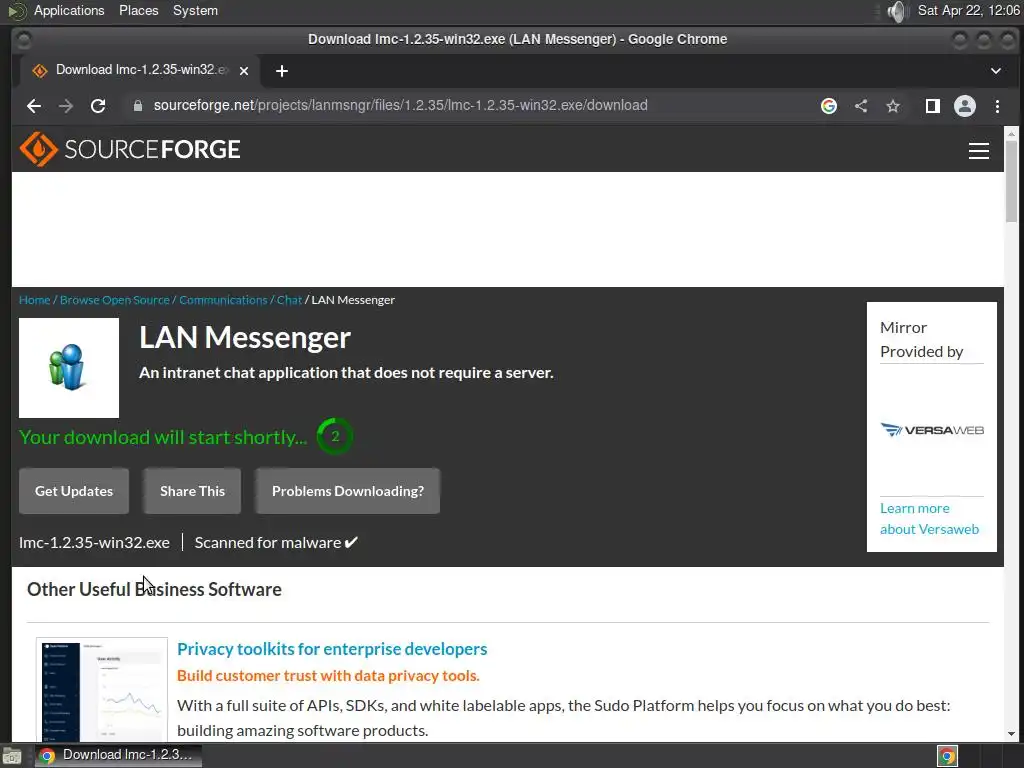
Task: Click the scrollbar down arrow
Action: (x=1012, y=733)
